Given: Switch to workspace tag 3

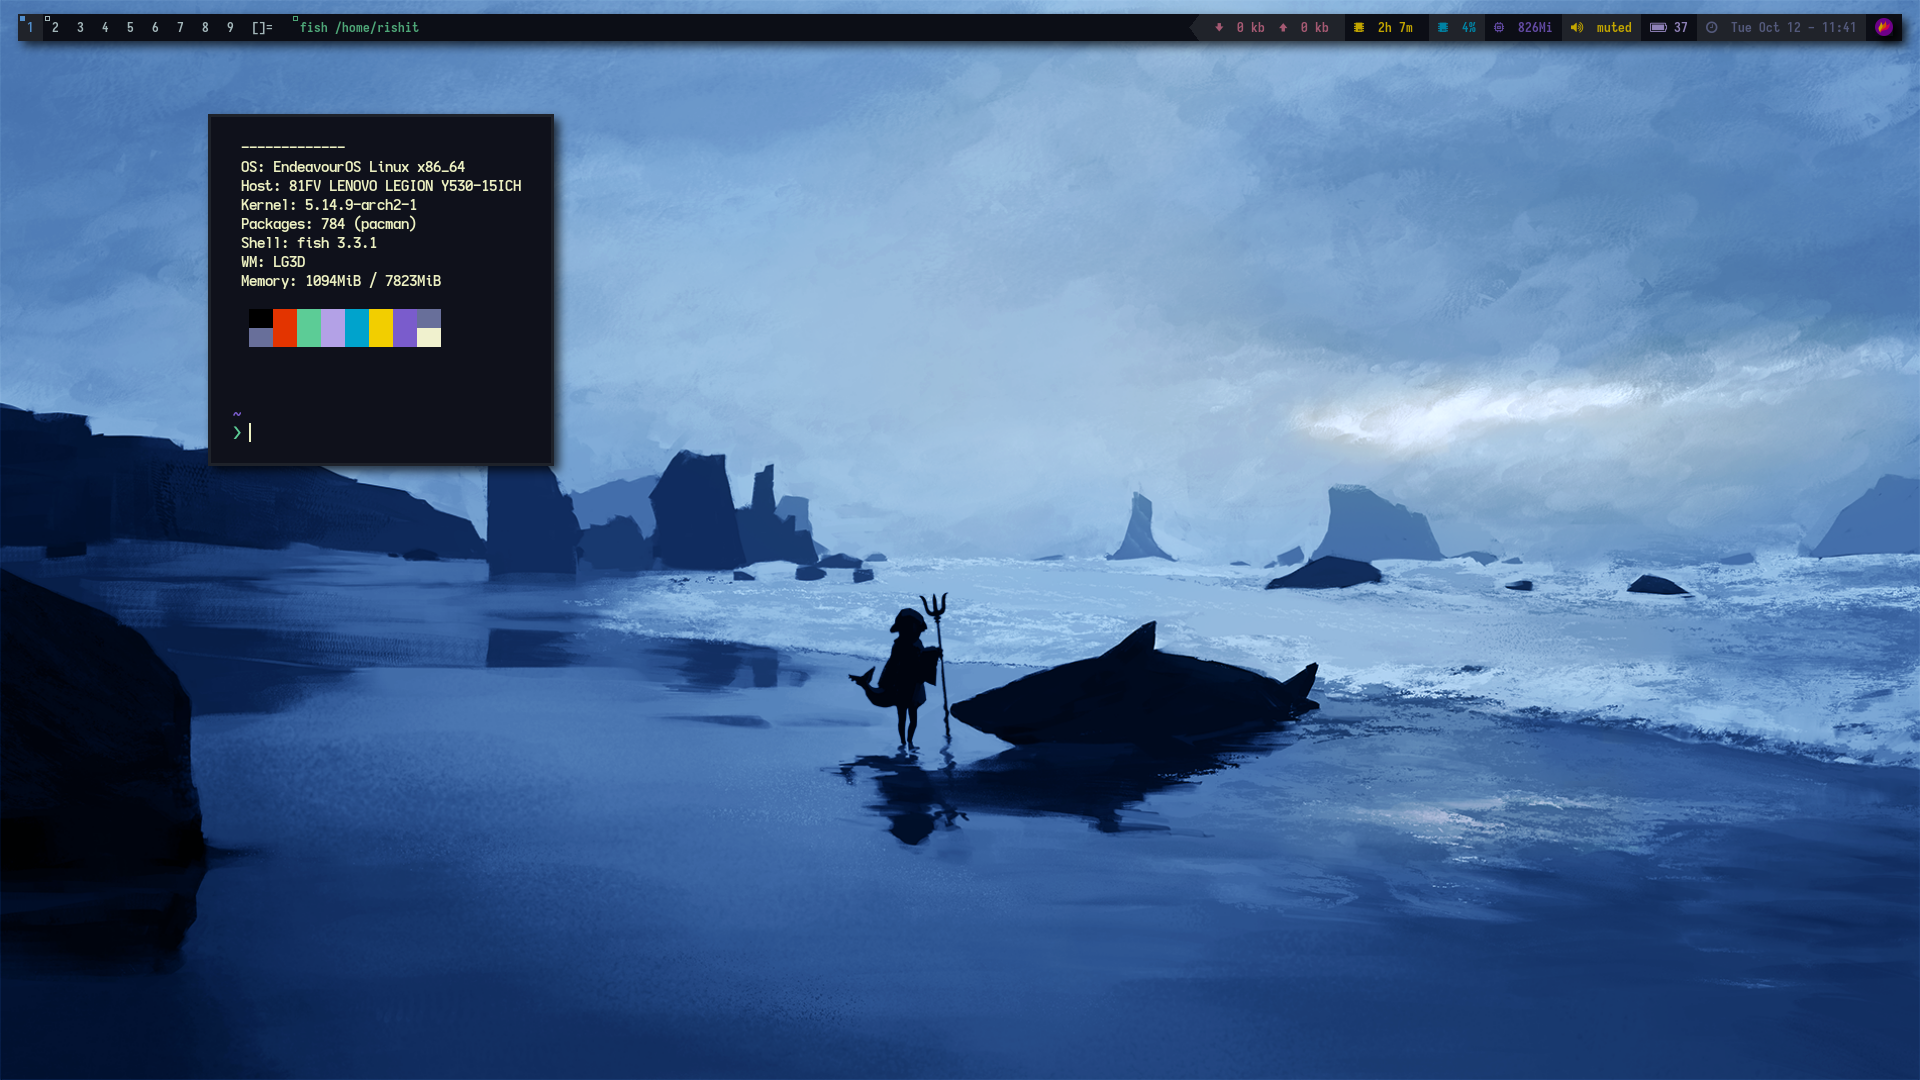Looking at the screenshot, I should (80, 28).
